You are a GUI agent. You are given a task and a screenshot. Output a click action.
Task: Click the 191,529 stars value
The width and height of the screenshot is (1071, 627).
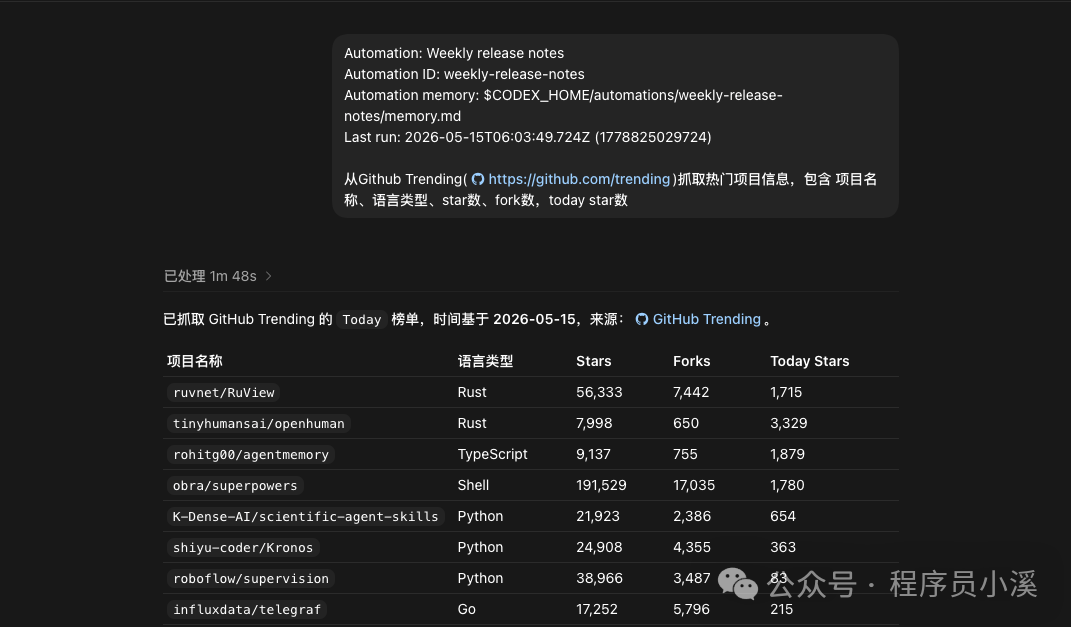tap(601, 485)
